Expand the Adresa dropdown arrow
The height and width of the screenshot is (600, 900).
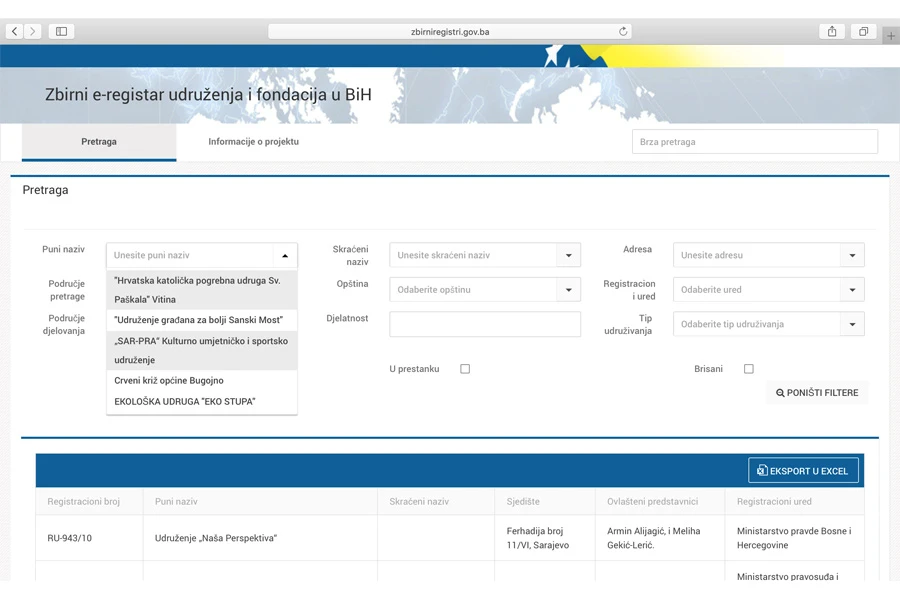pos(852,256)
